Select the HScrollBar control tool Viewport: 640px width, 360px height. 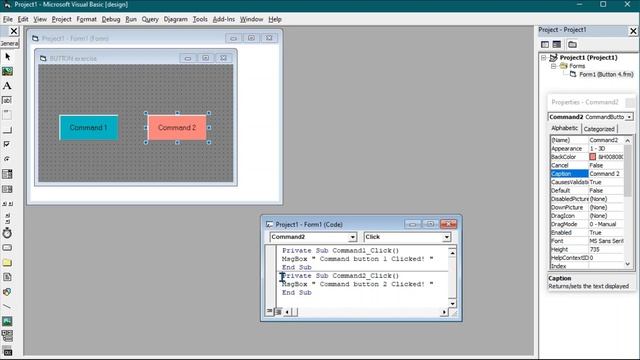7,204
